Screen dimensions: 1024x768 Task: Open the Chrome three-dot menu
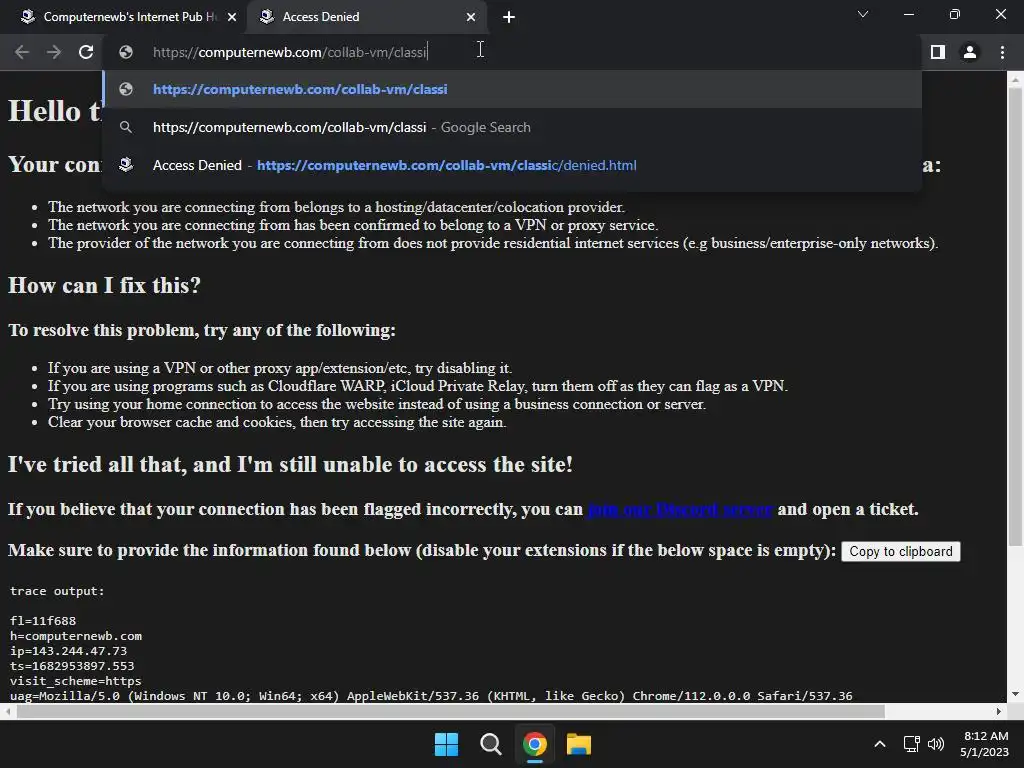pos(1002,52)
